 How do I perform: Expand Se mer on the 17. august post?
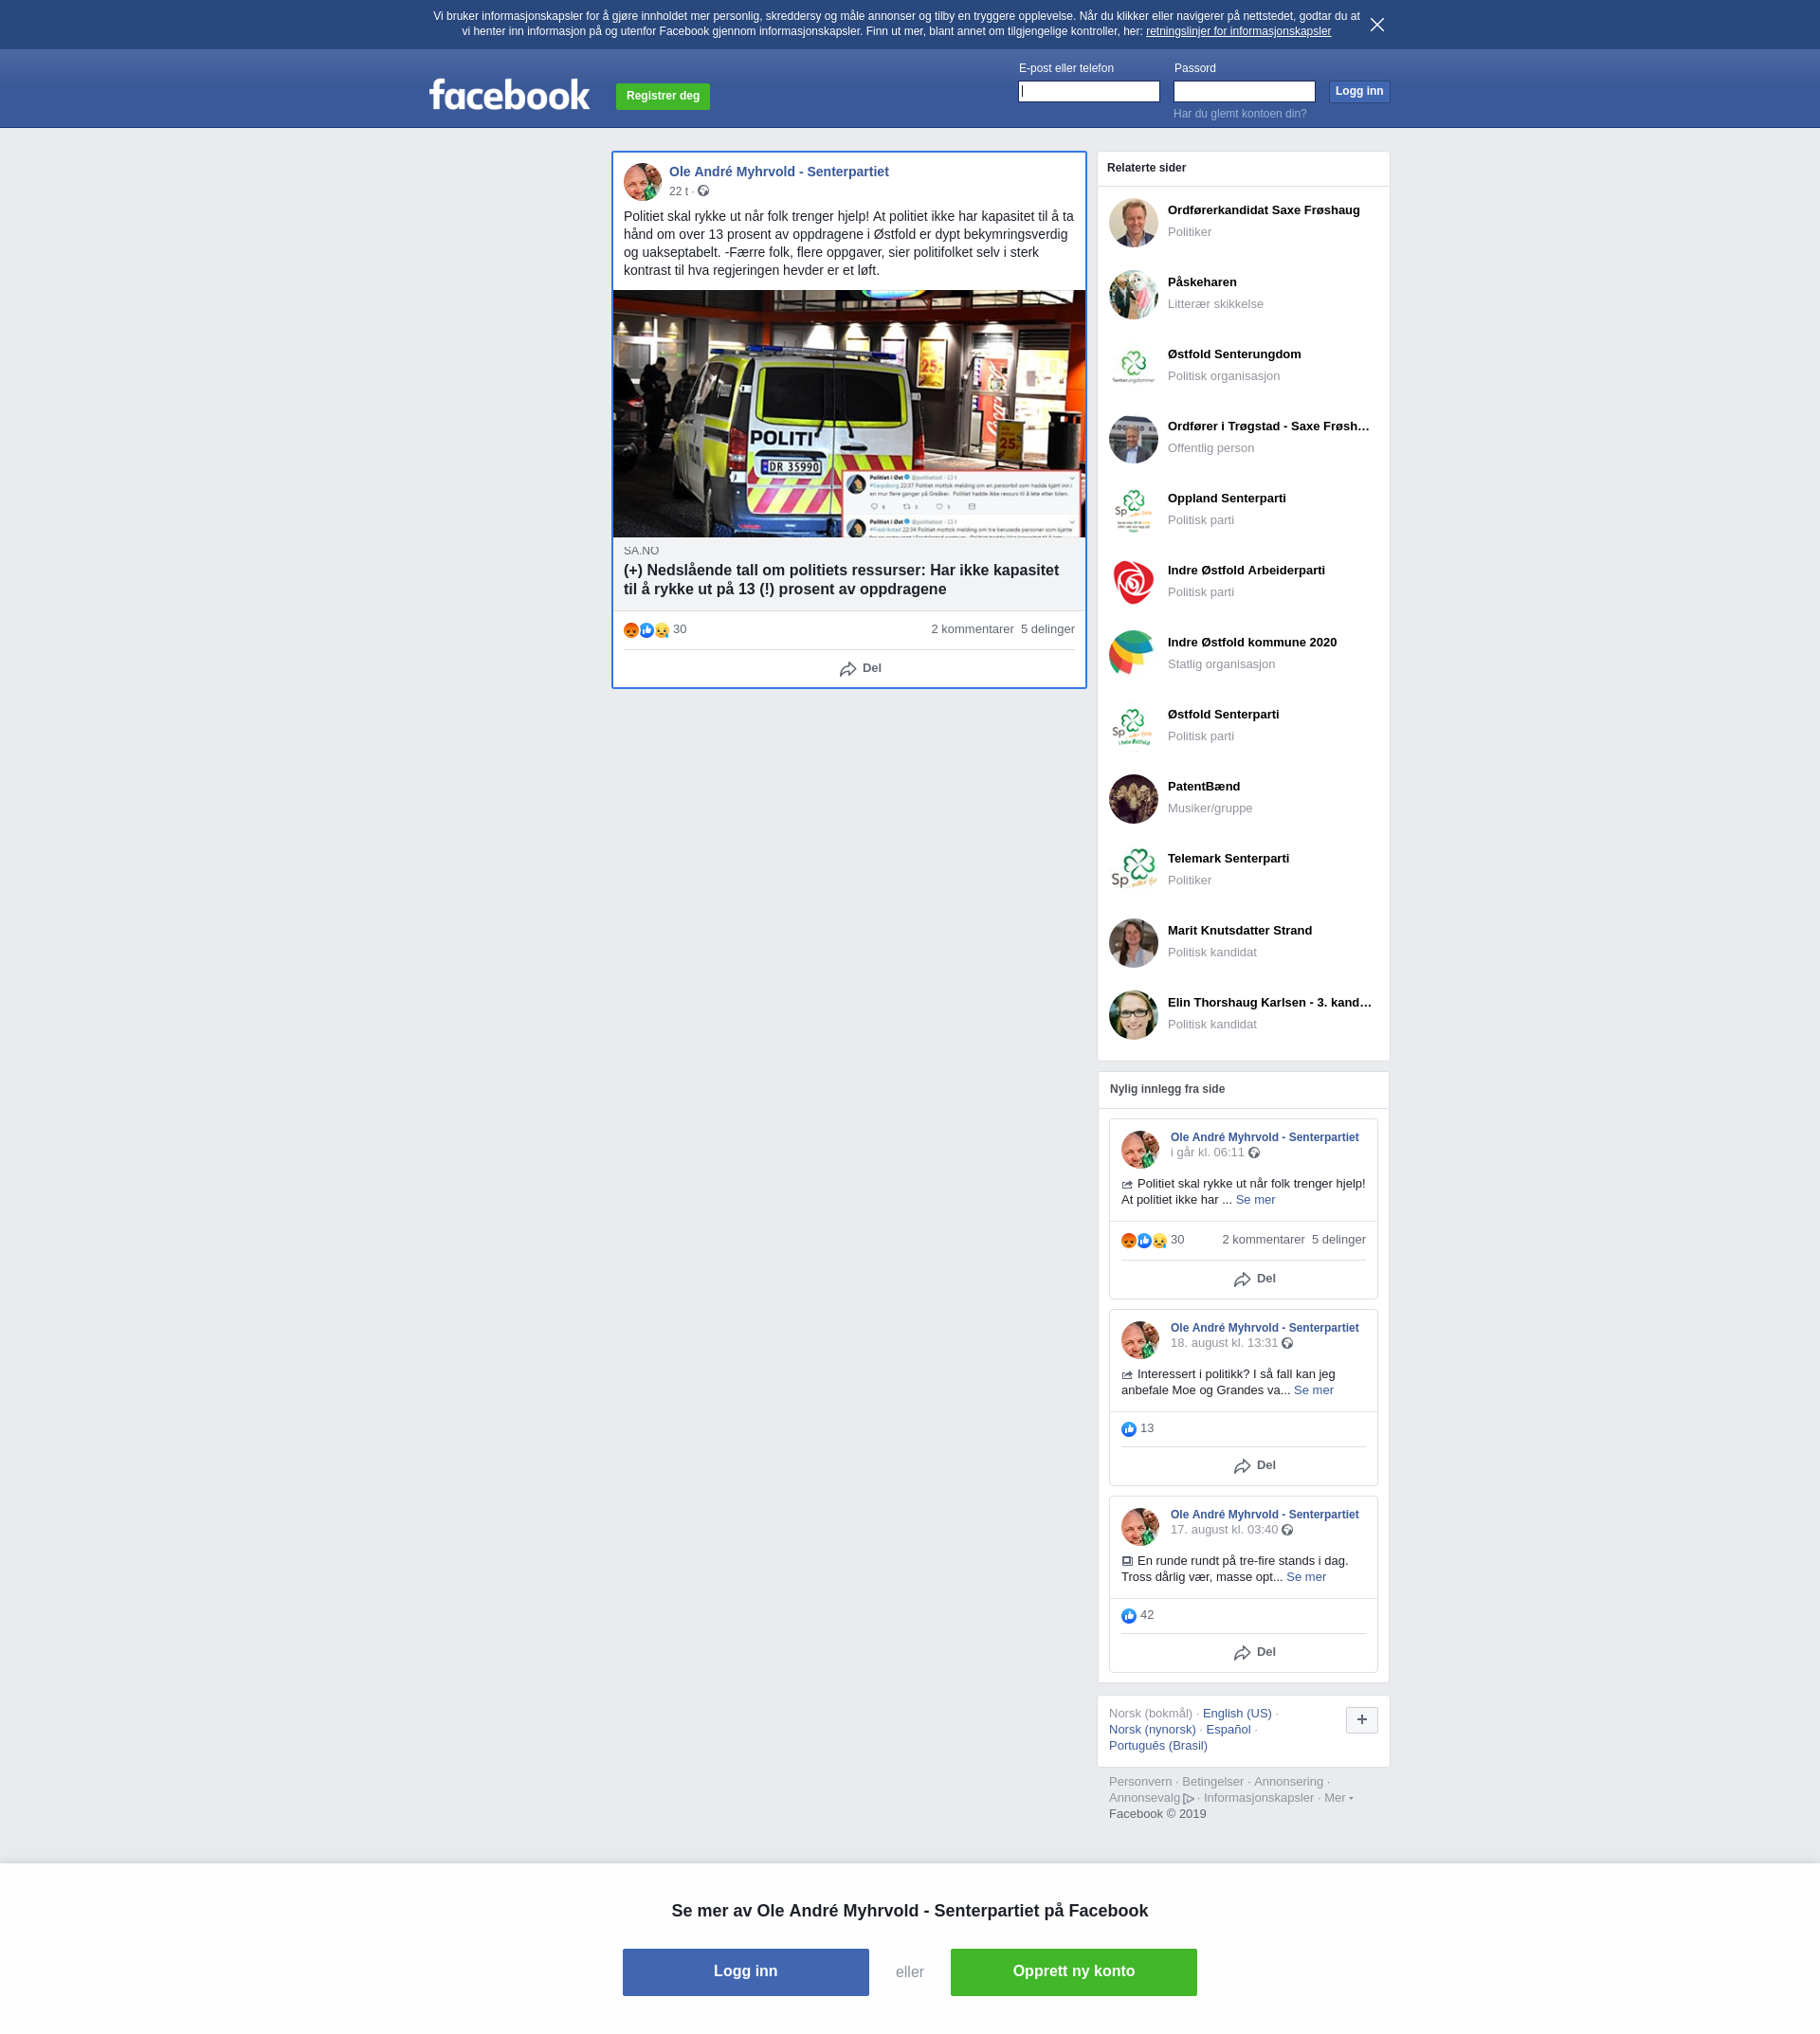(x=1305, y=1577)
